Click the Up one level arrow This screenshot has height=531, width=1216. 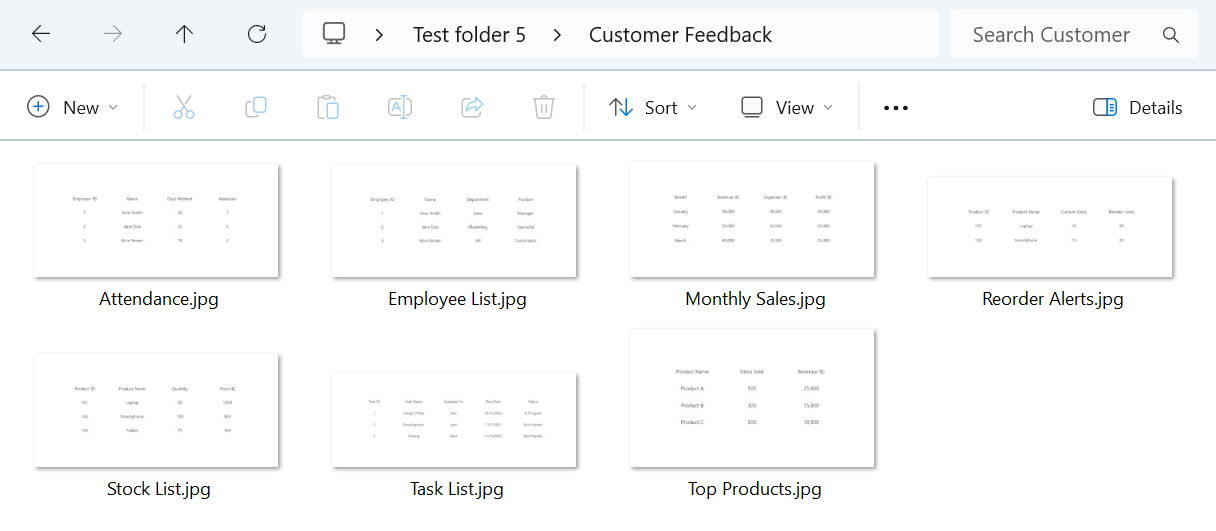pos(184,34)
